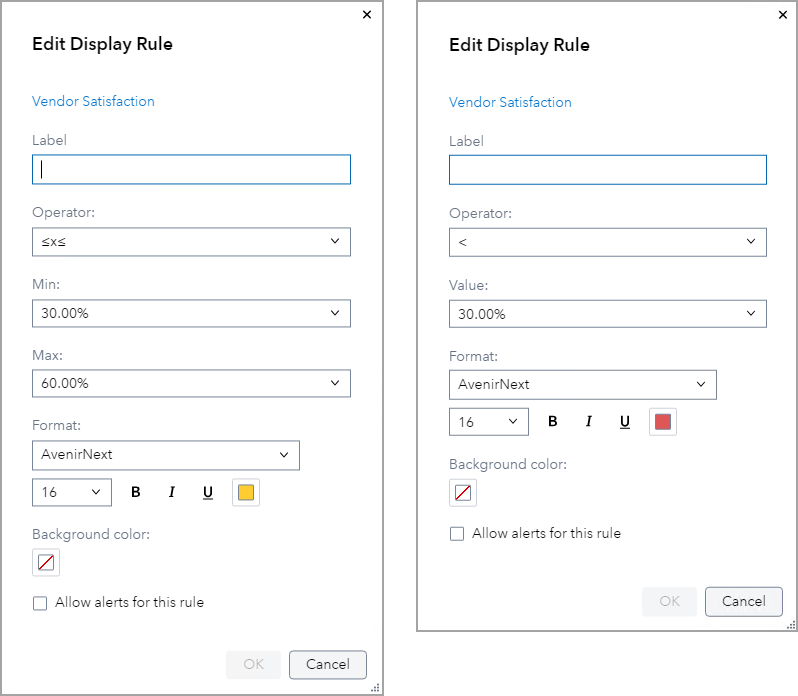798x696 pixels.
Task: Open the ≤x≤ Operator dropdown
Action: (x=191, y=242)
